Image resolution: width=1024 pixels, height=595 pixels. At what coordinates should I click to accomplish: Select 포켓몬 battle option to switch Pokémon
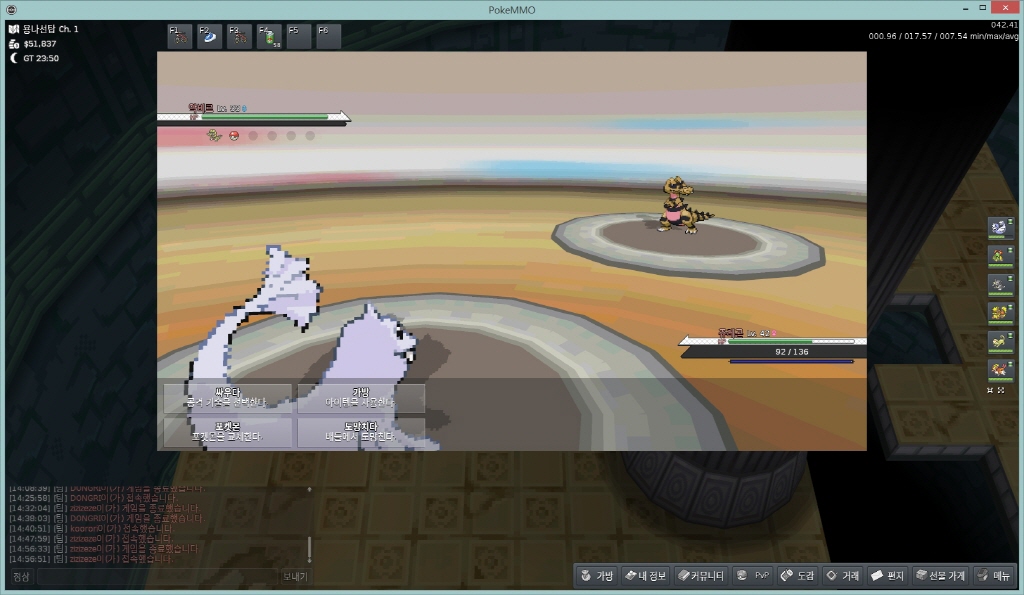[x=228, y=432]
